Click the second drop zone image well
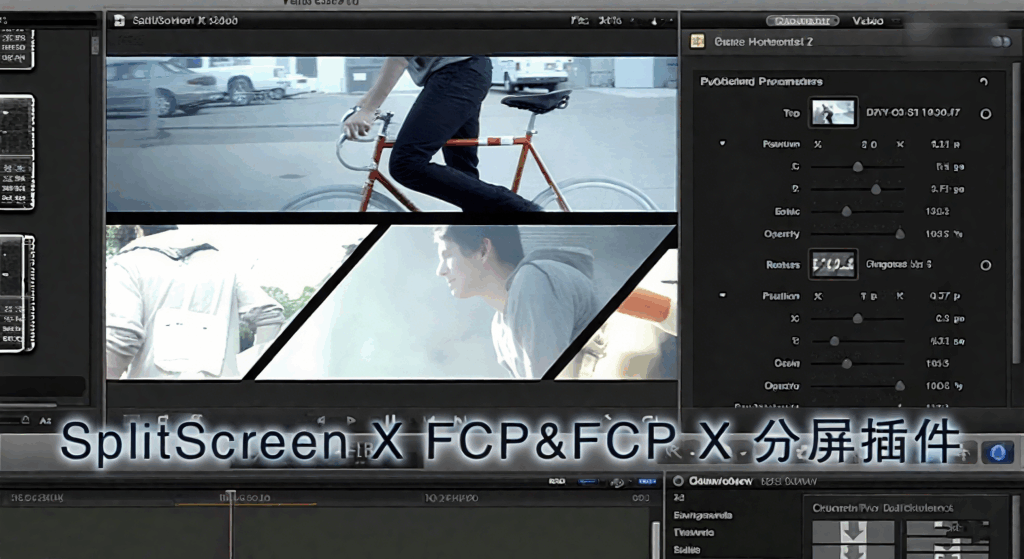 [x=832, y=265]
